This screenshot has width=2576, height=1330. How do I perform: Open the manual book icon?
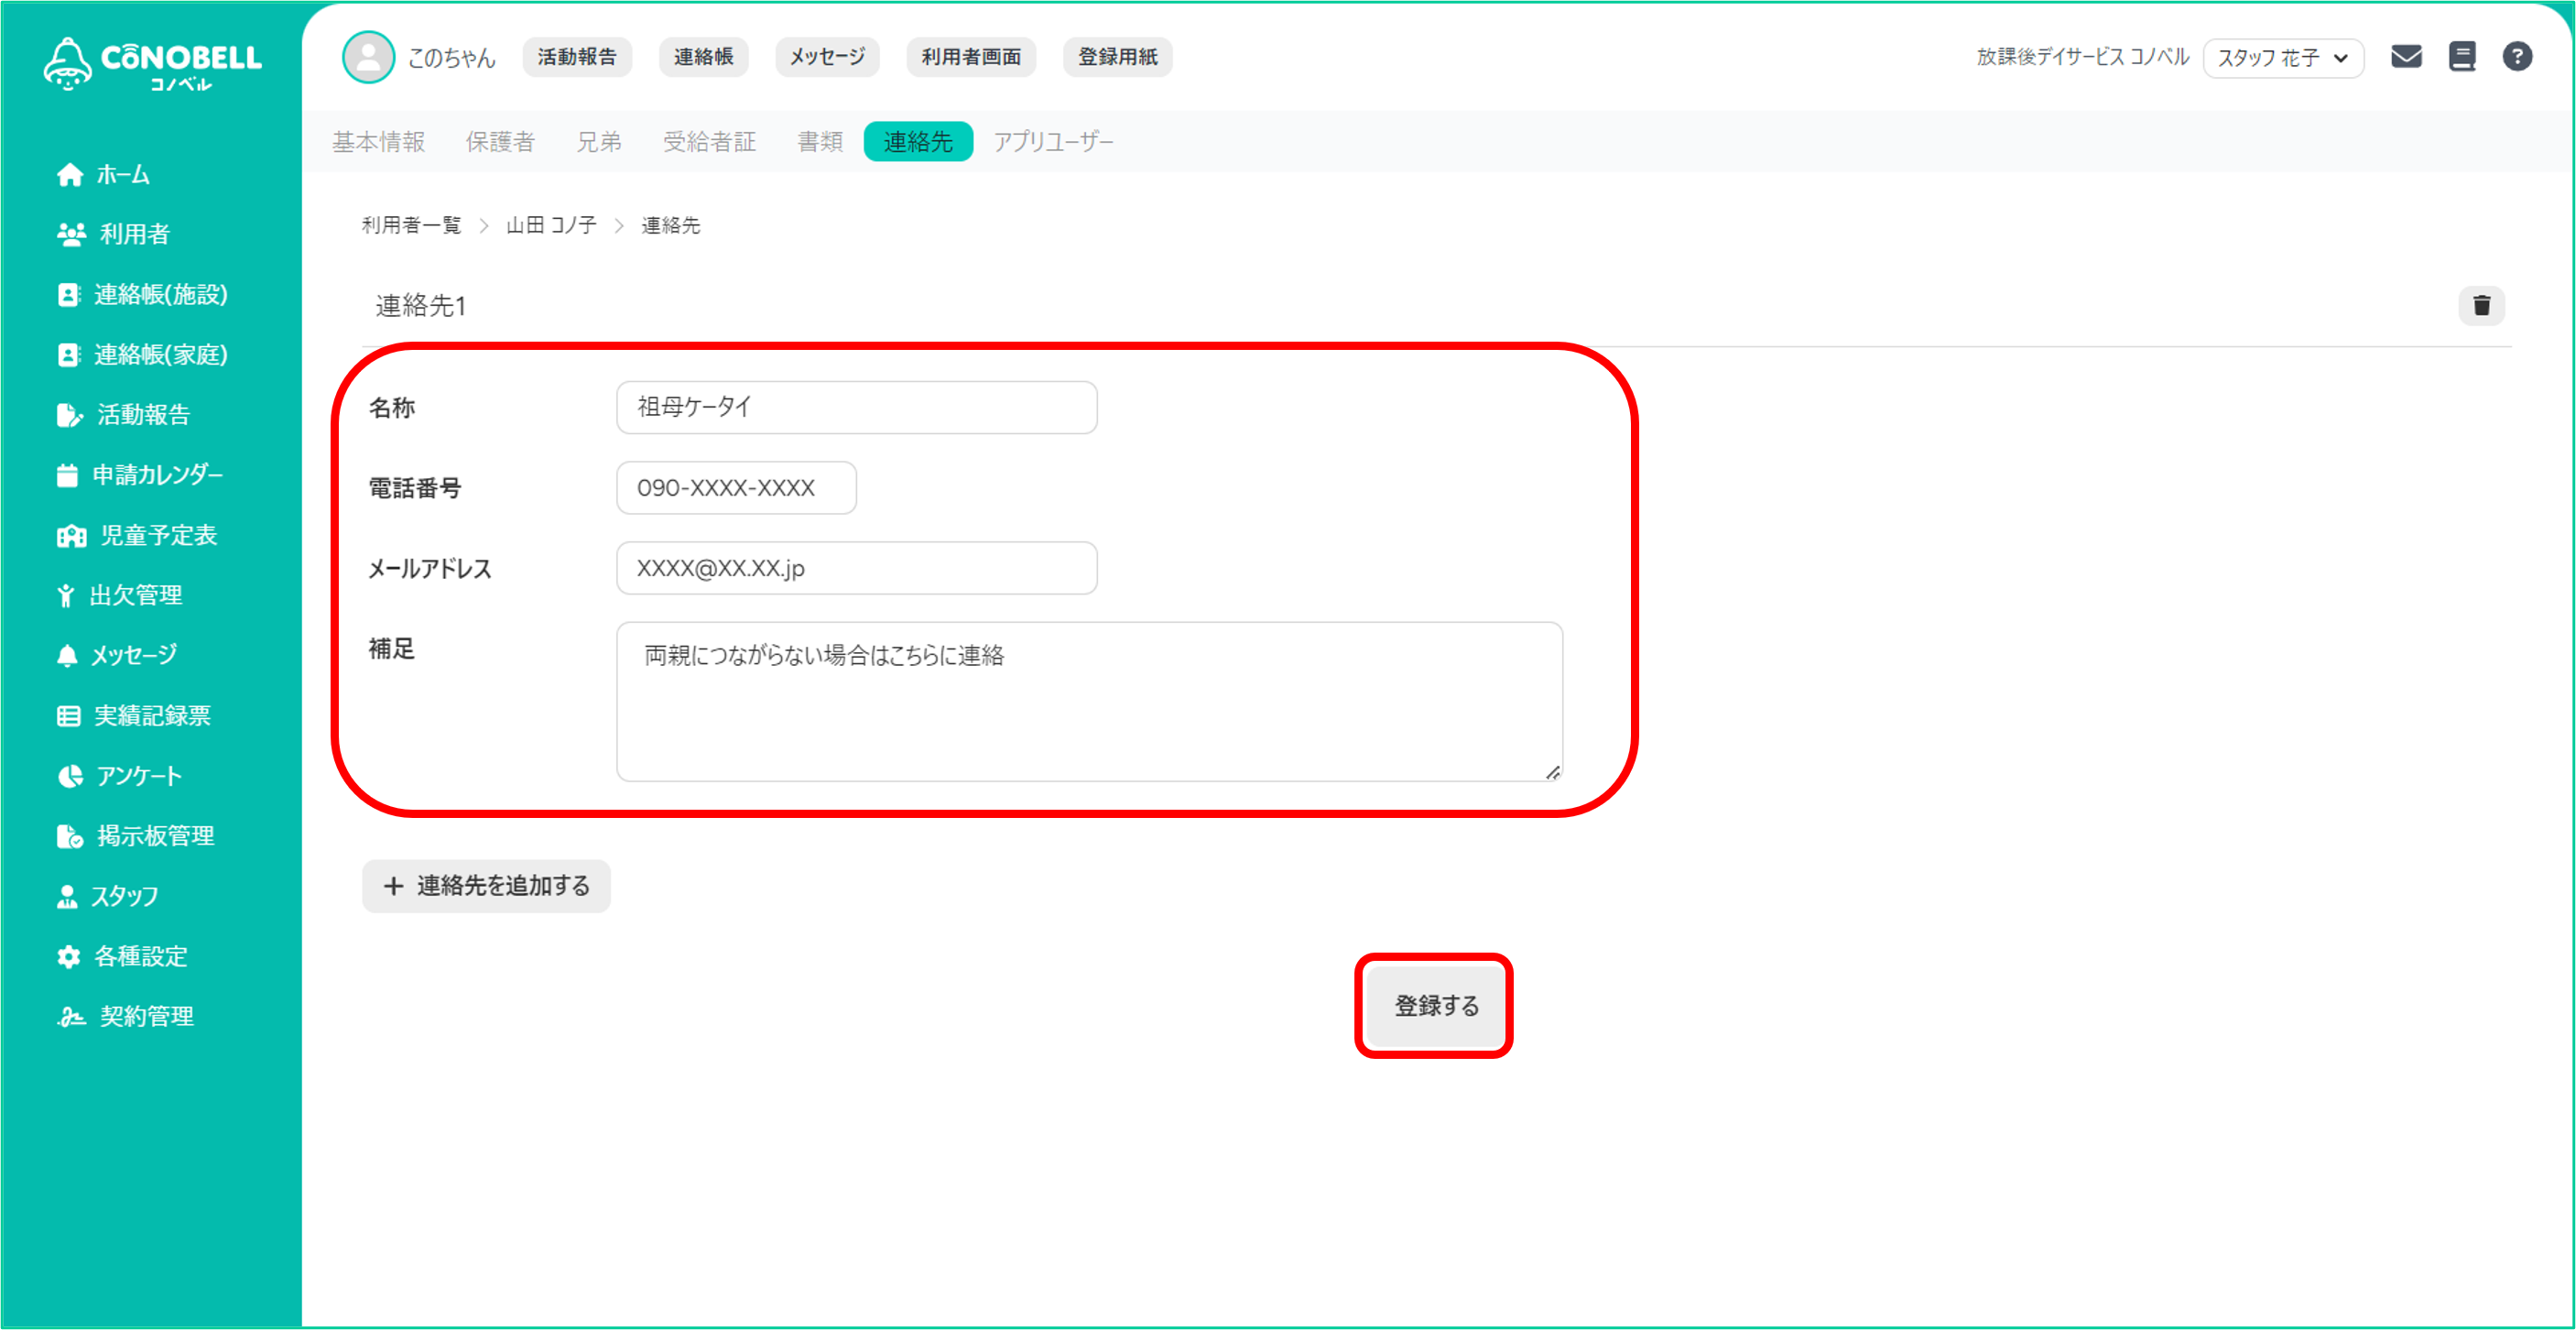pyautogui.click(x=2462, y=57)
